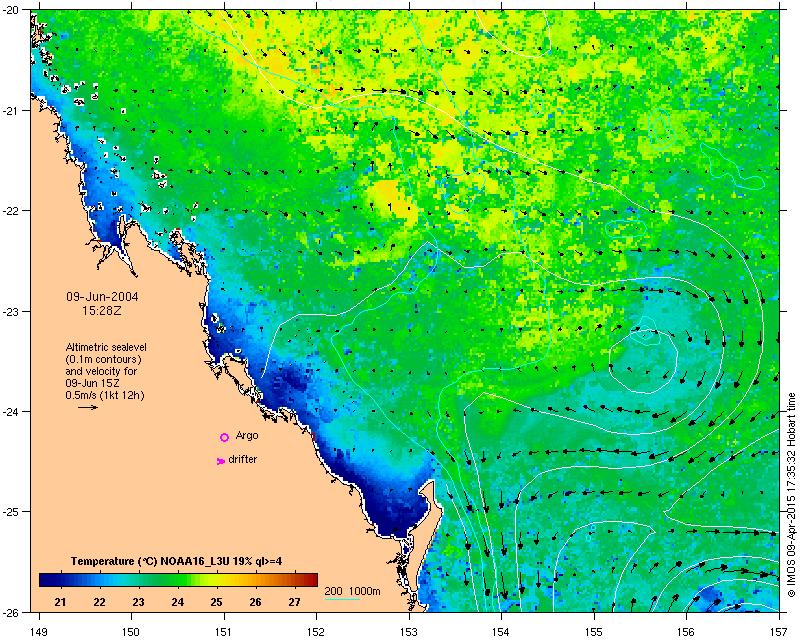800x640 pixels.
Task: Click the longitude axis label '152'
Action: pos(316,632)
